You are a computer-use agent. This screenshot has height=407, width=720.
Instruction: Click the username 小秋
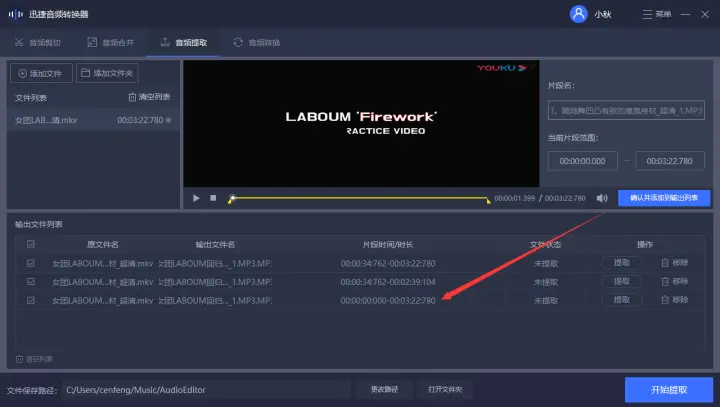click(x=603, y=14)
